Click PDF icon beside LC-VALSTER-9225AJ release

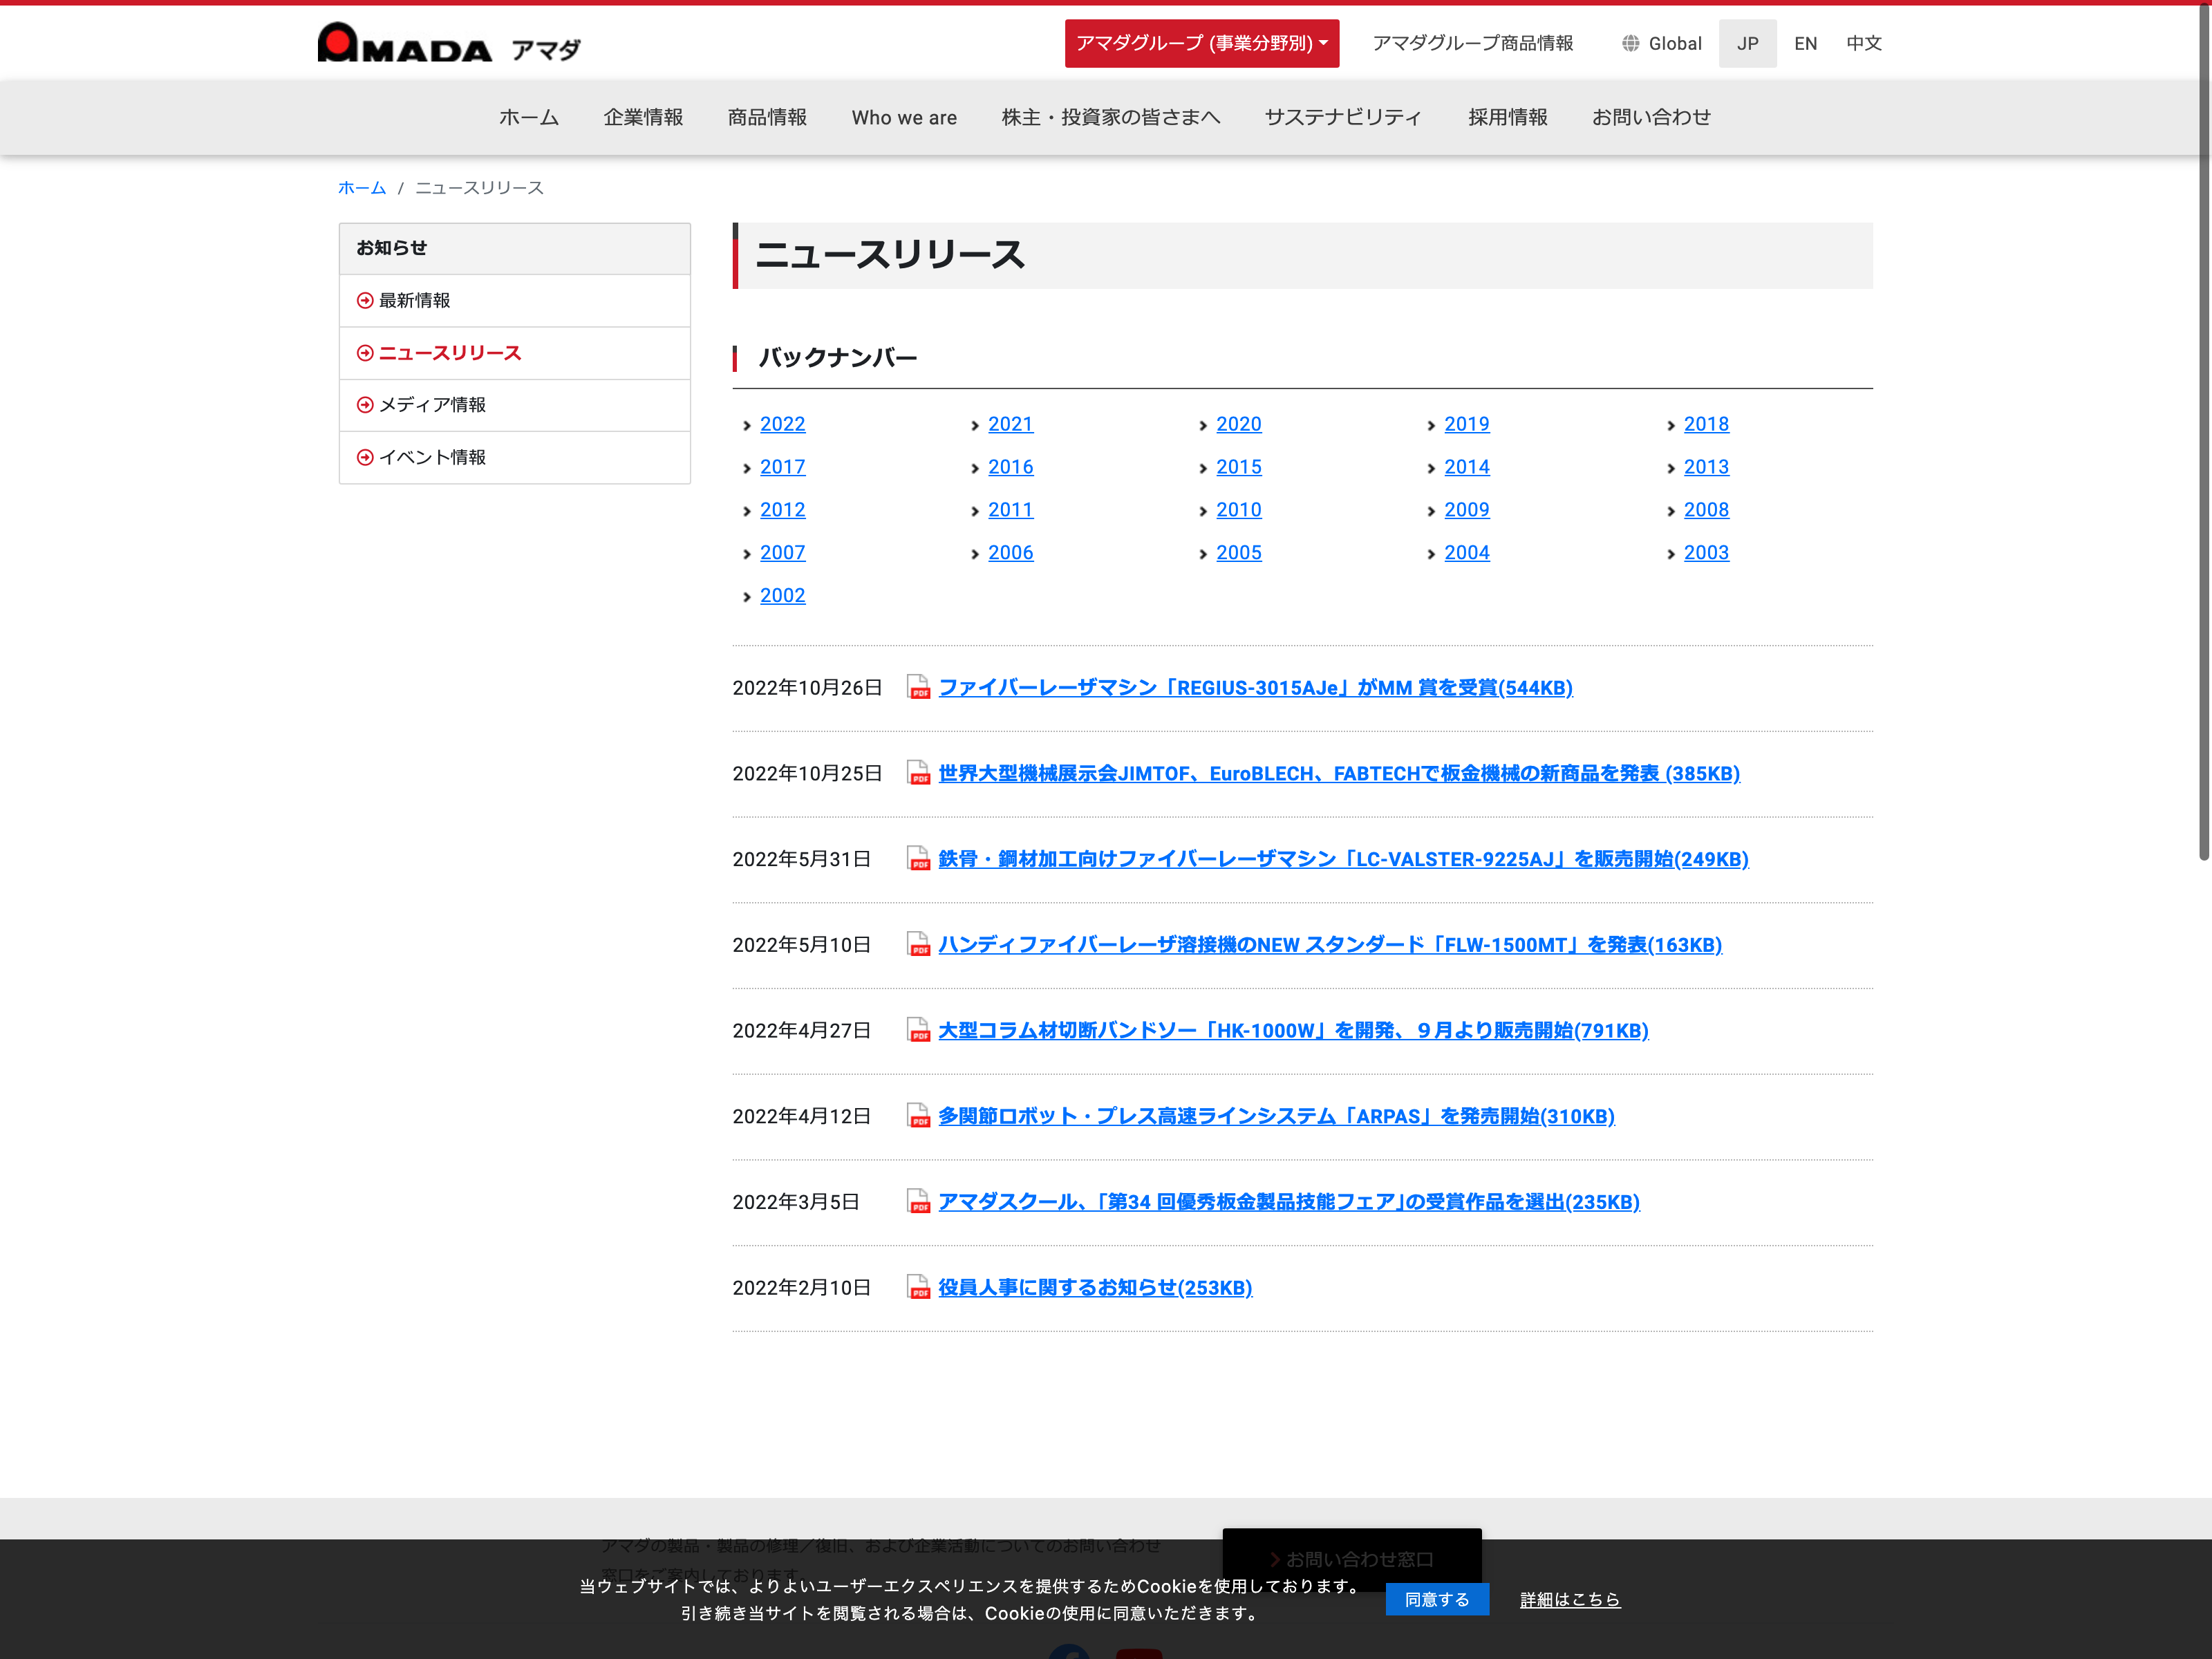(x=918, y=859)
